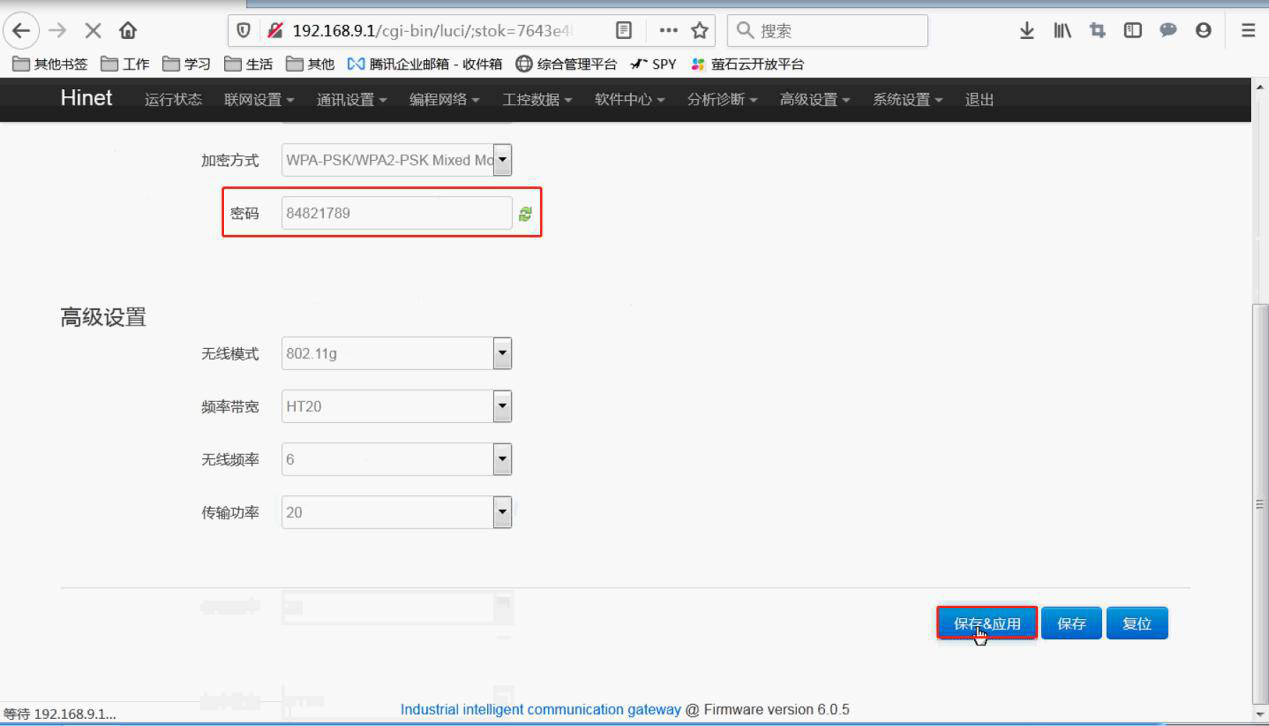Toggle reader view icon in address bar
Viewport: 1269px width, 726px height.
click(624, 31)
